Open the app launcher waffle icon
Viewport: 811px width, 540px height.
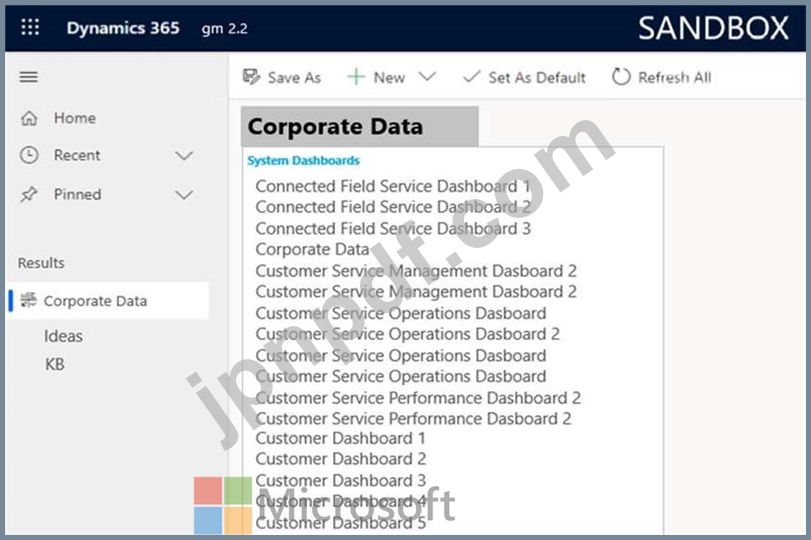click(30, 27)
